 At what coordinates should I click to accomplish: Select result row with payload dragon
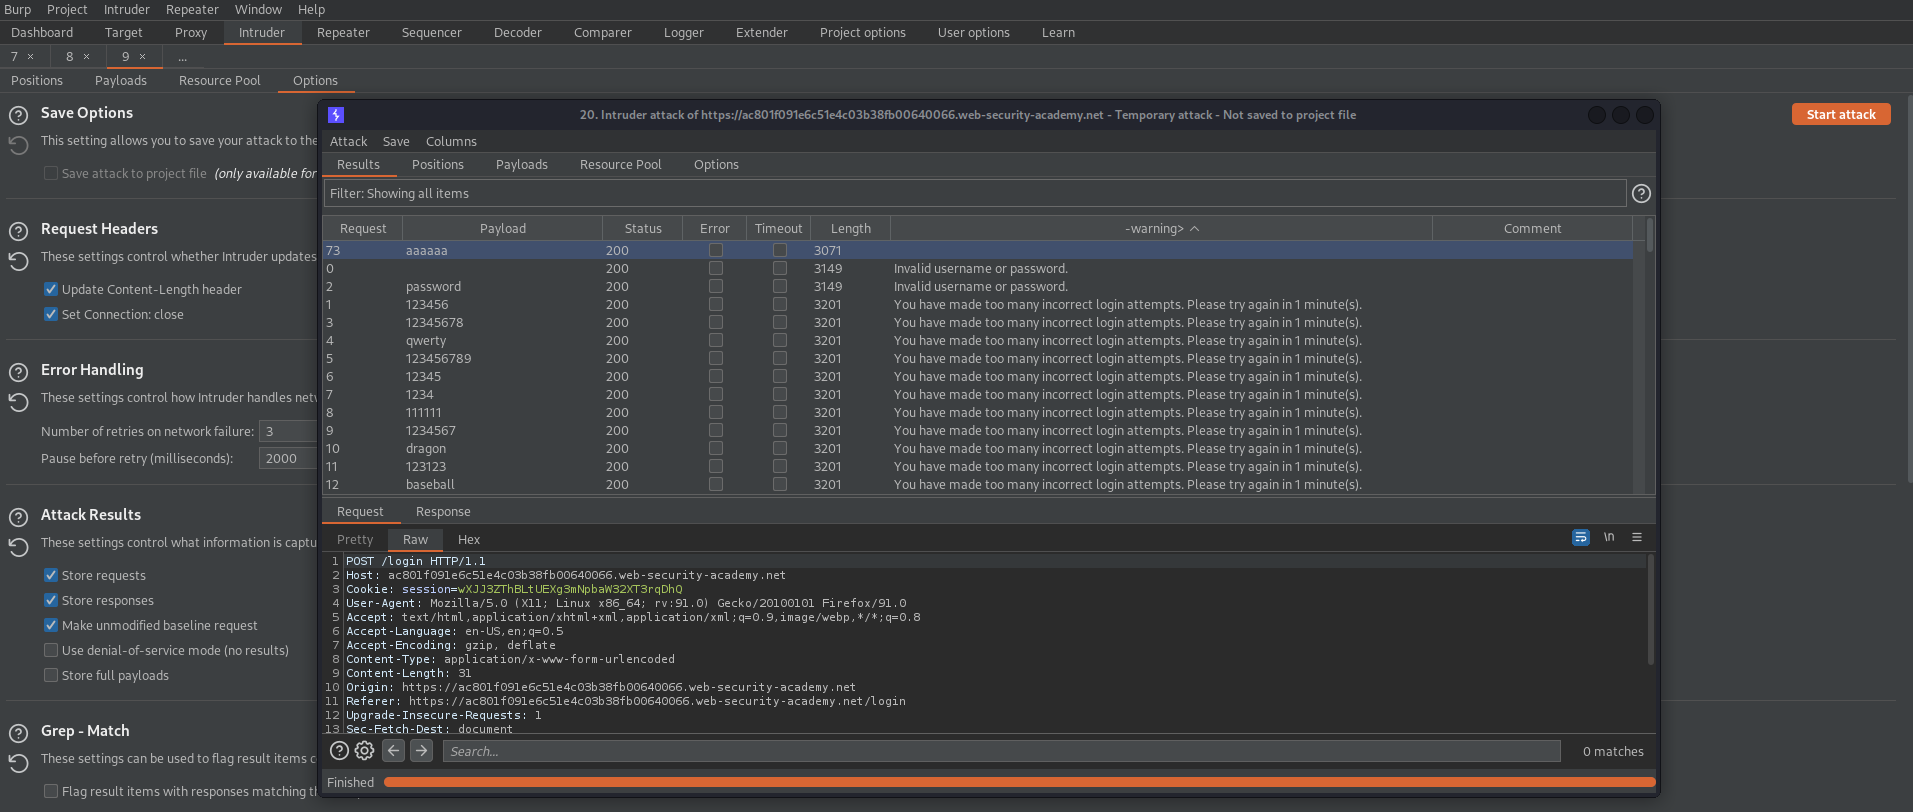978,449
